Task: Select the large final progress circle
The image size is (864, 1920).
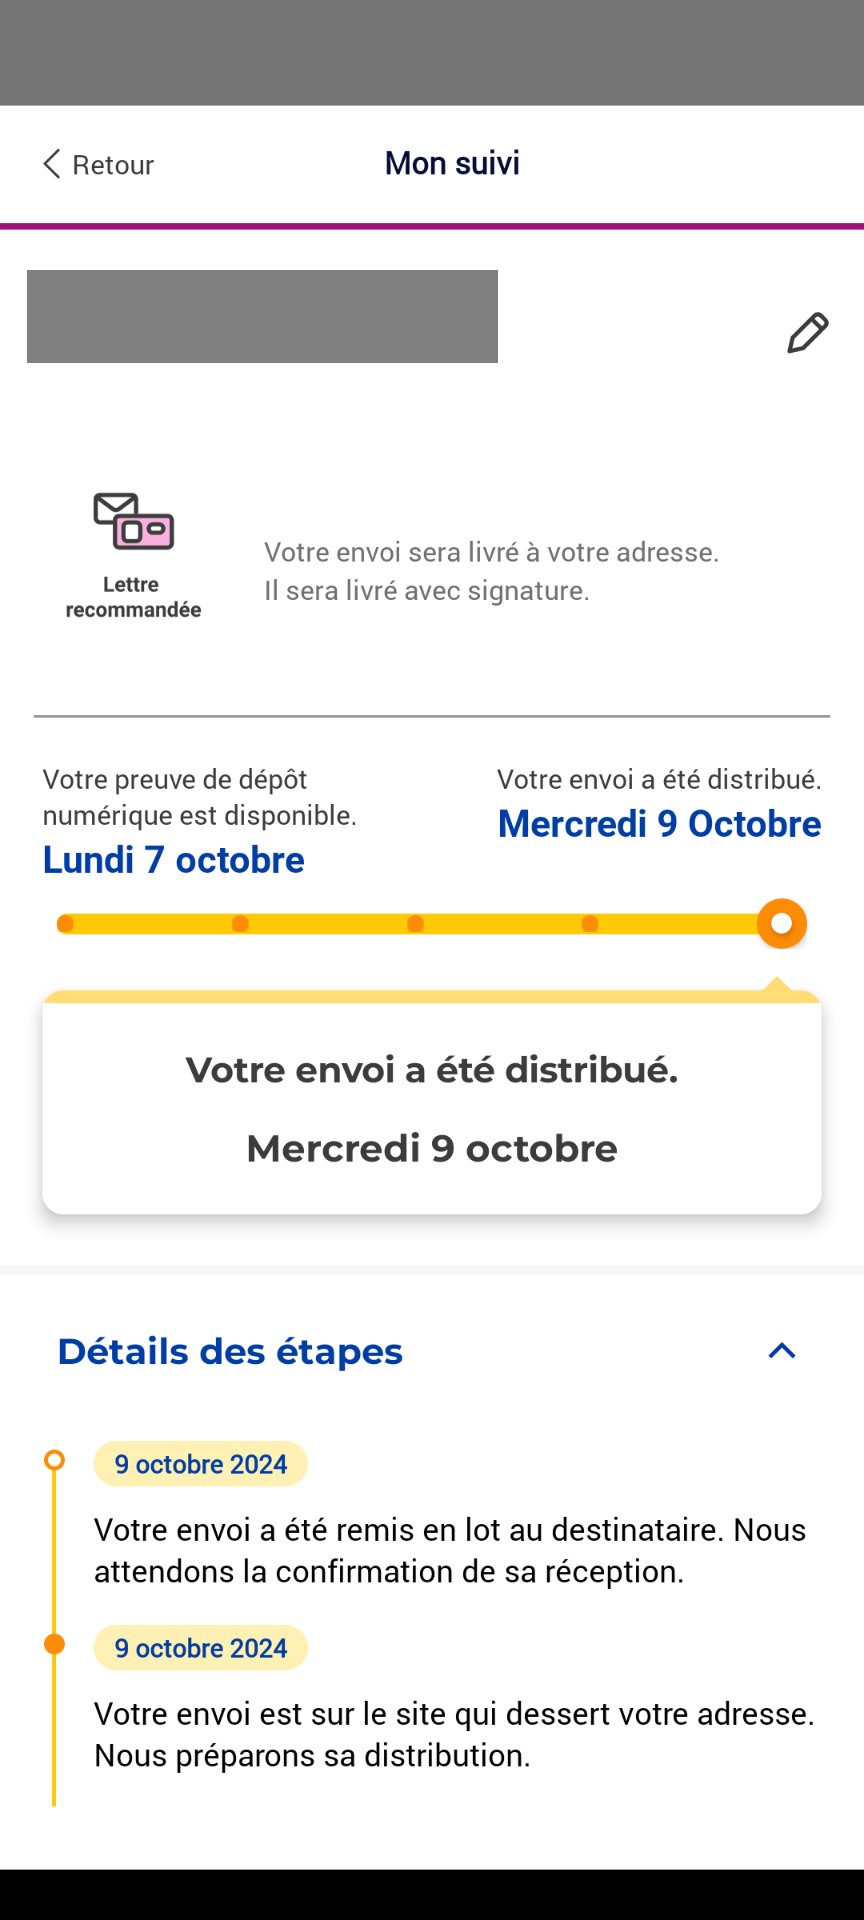Action: tap(781, 923)
